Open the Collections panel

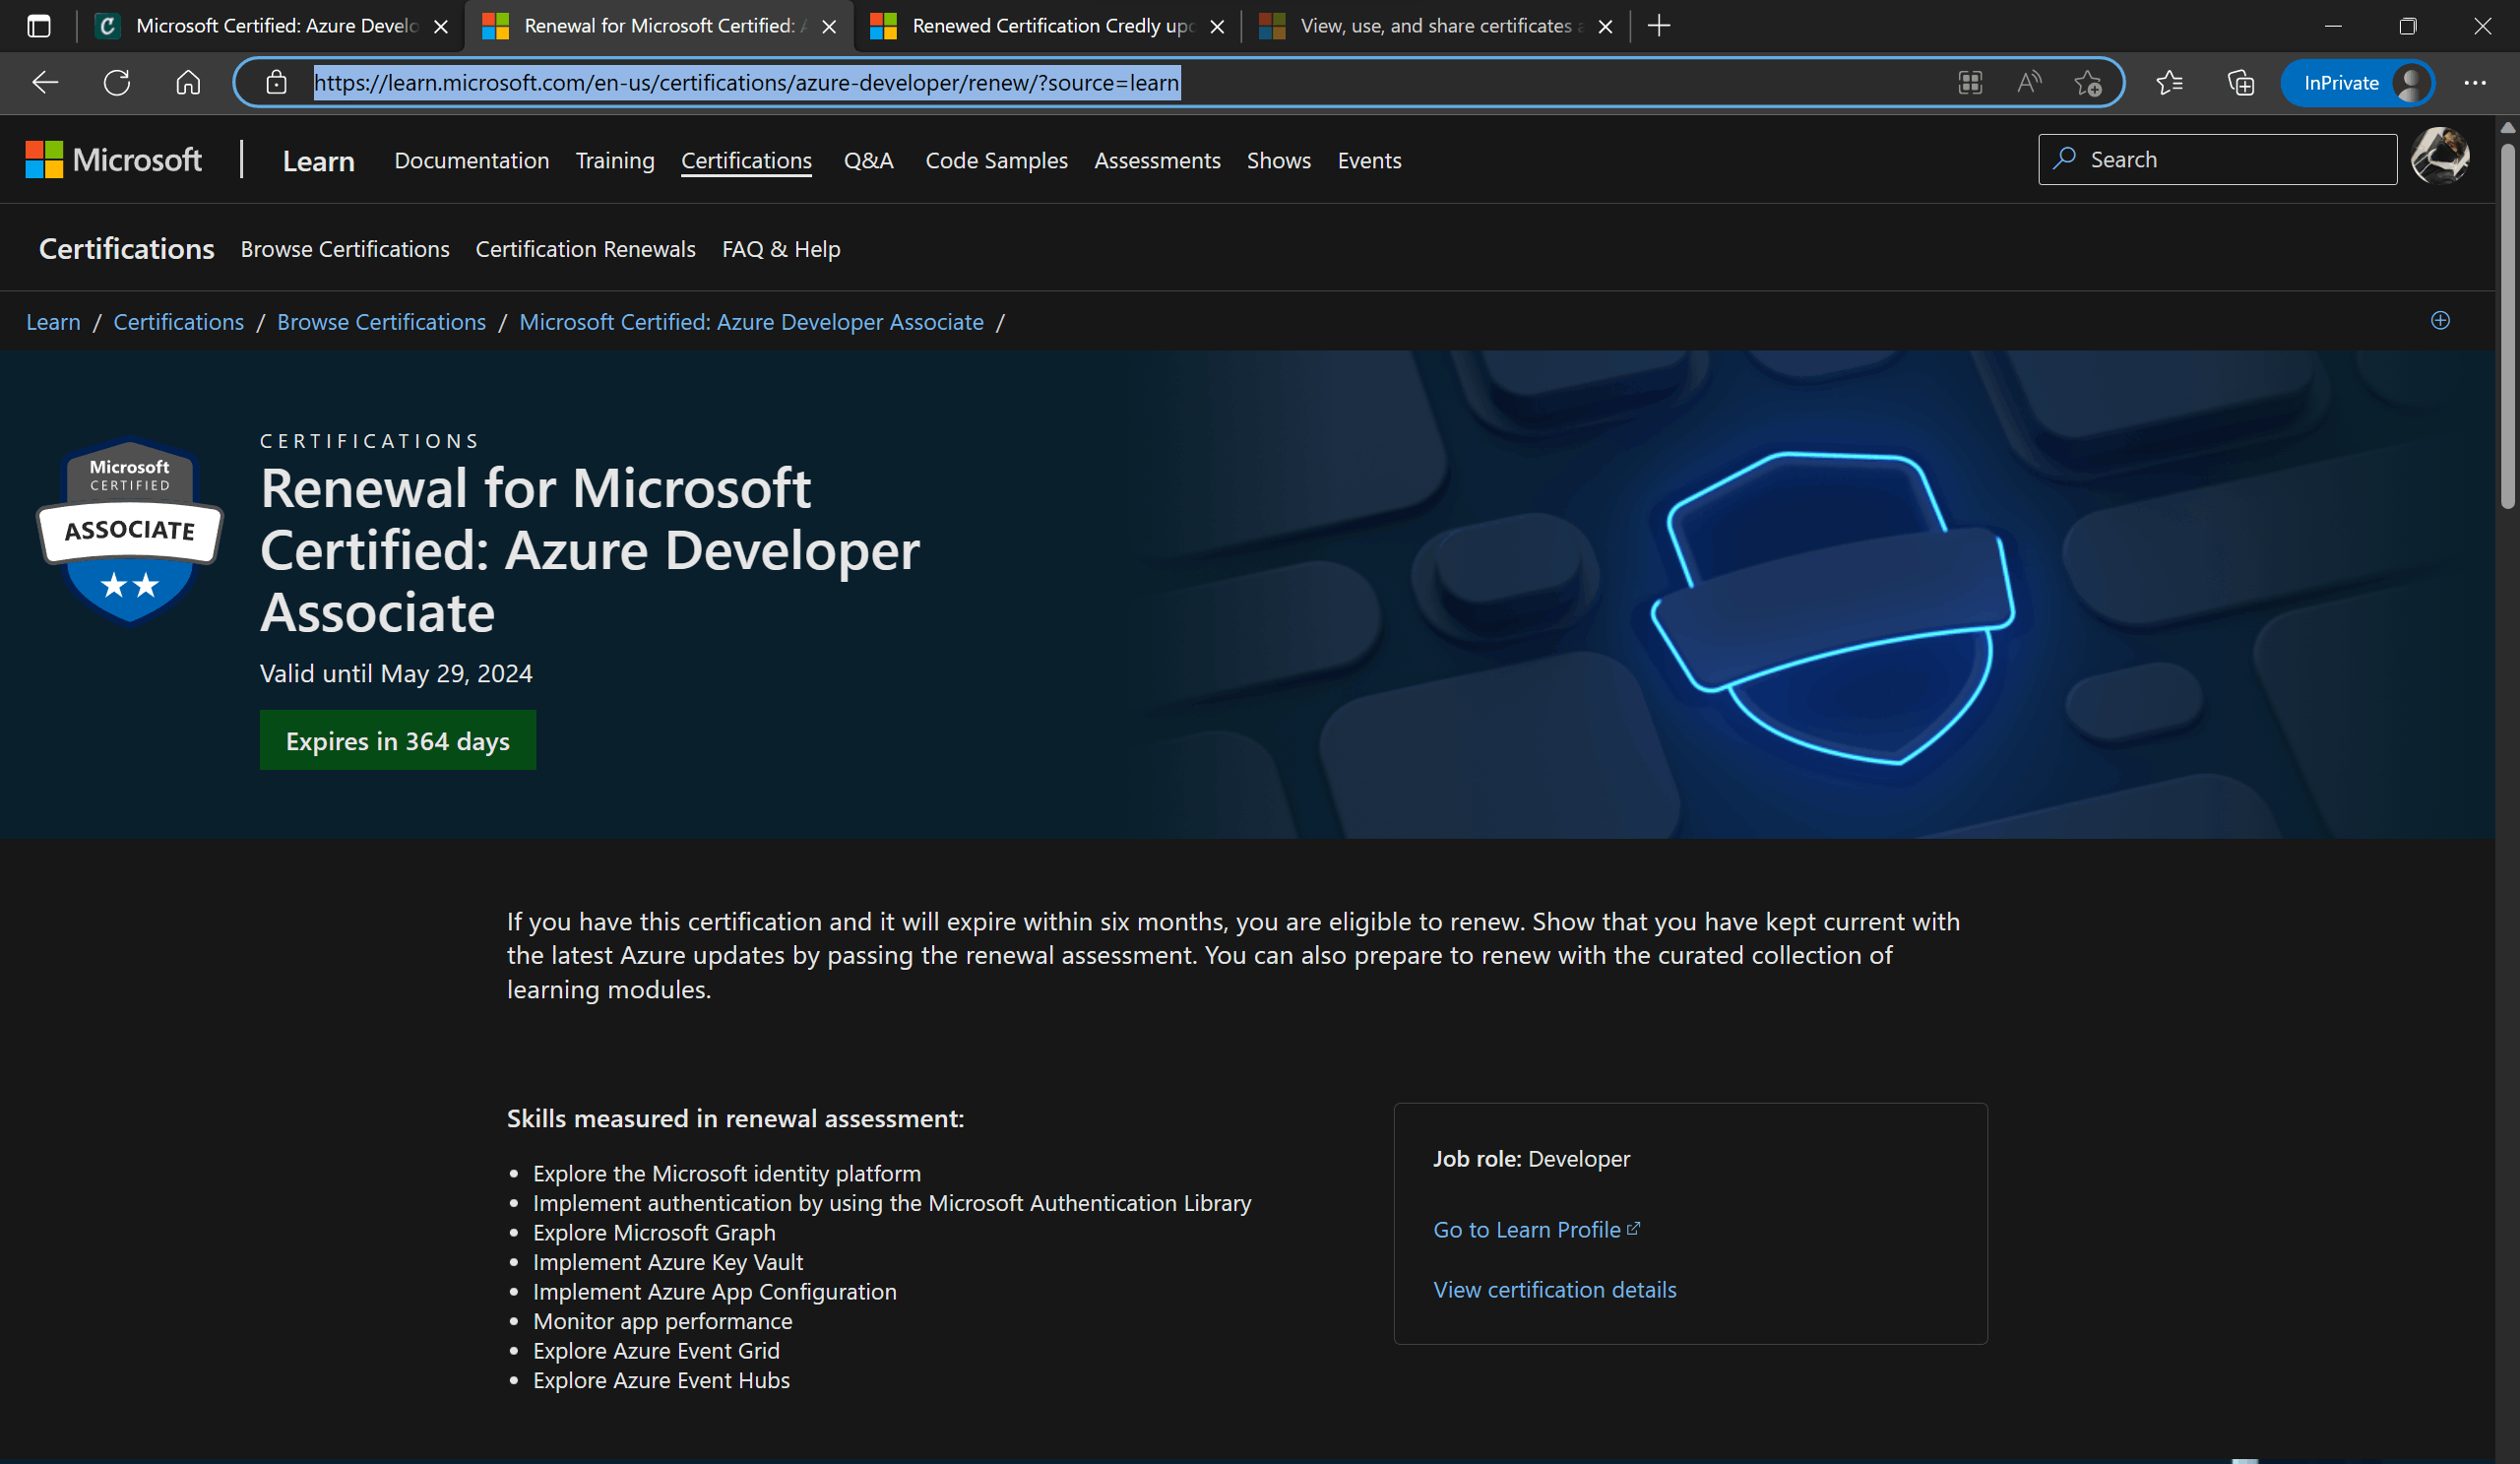(2241, 83)
